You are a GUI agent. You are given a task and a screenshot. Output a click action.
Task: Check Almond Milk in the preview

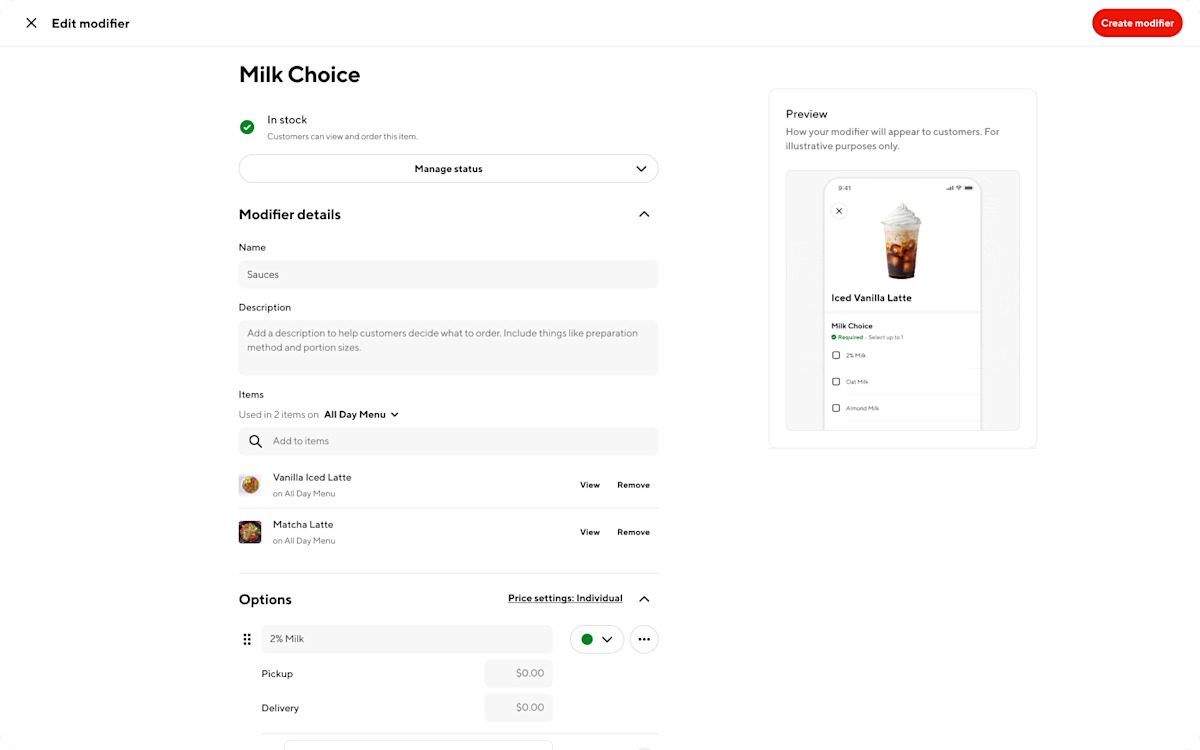click(x=836, y=408)
